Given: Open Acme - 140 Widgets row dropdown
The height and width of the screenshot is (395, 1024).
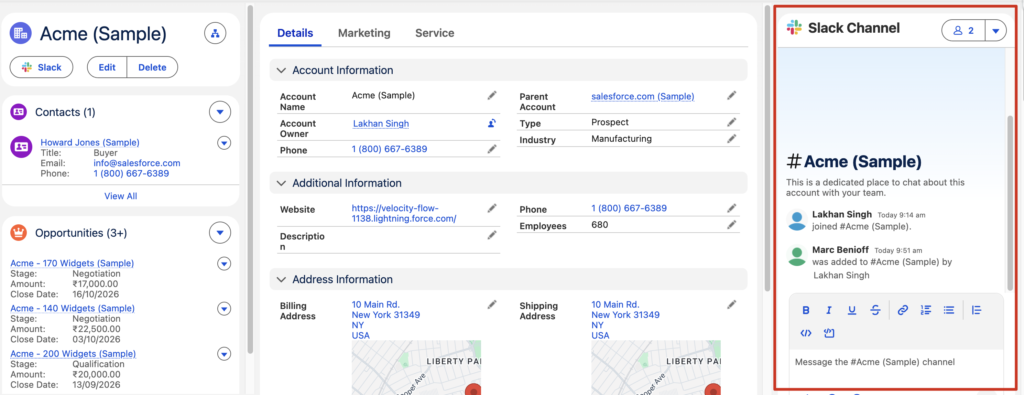Looking at the screenshot, I should click(x=224, y=308).
